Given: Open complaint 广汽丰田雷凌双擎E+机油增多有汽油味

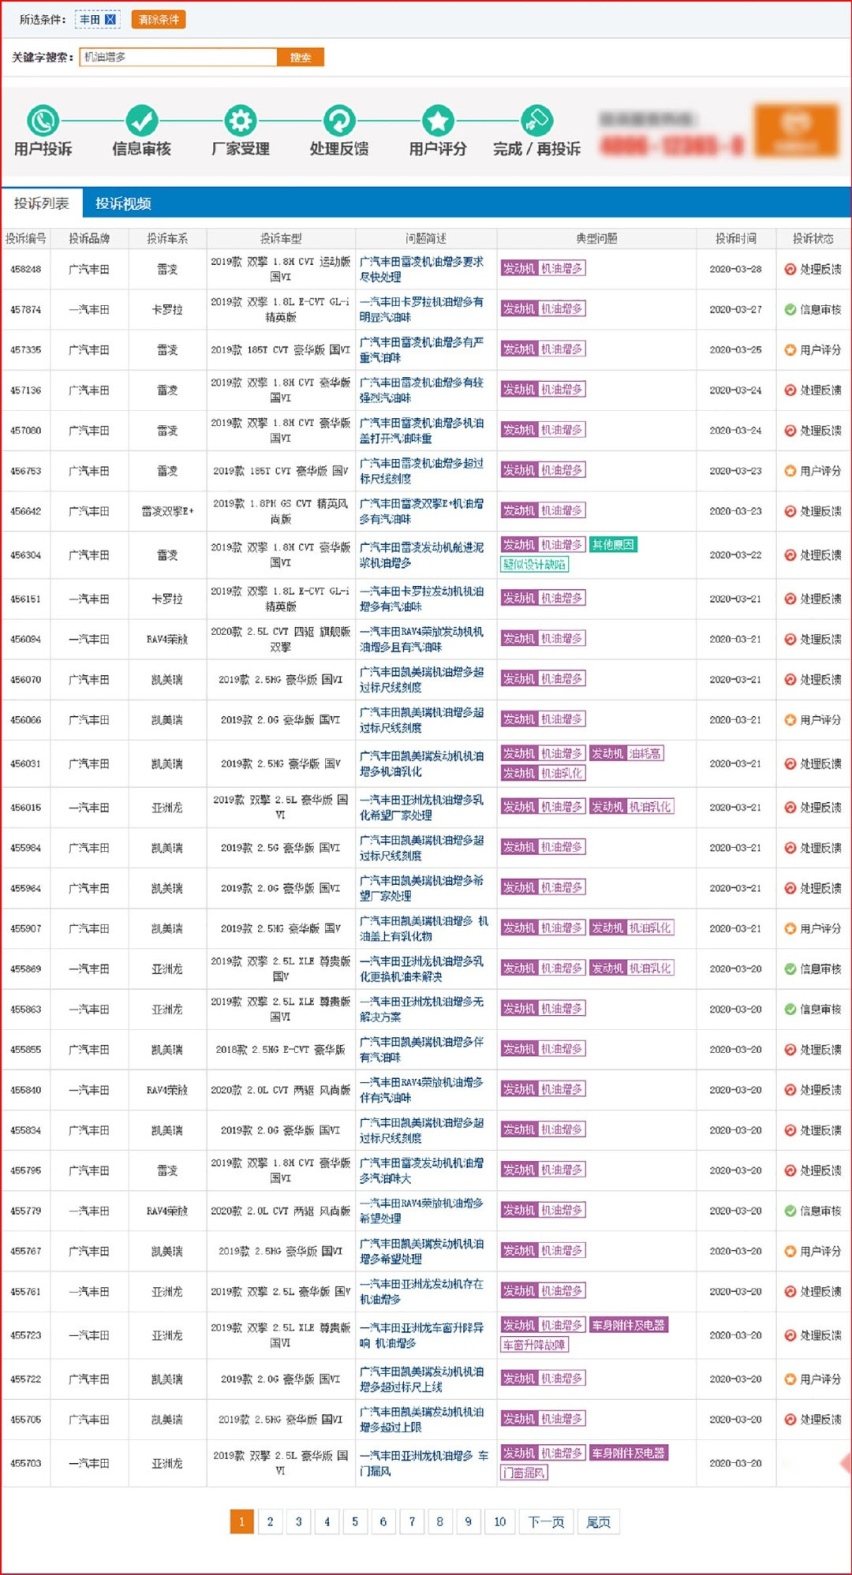Looking at the screenshot, I should 421,511.
